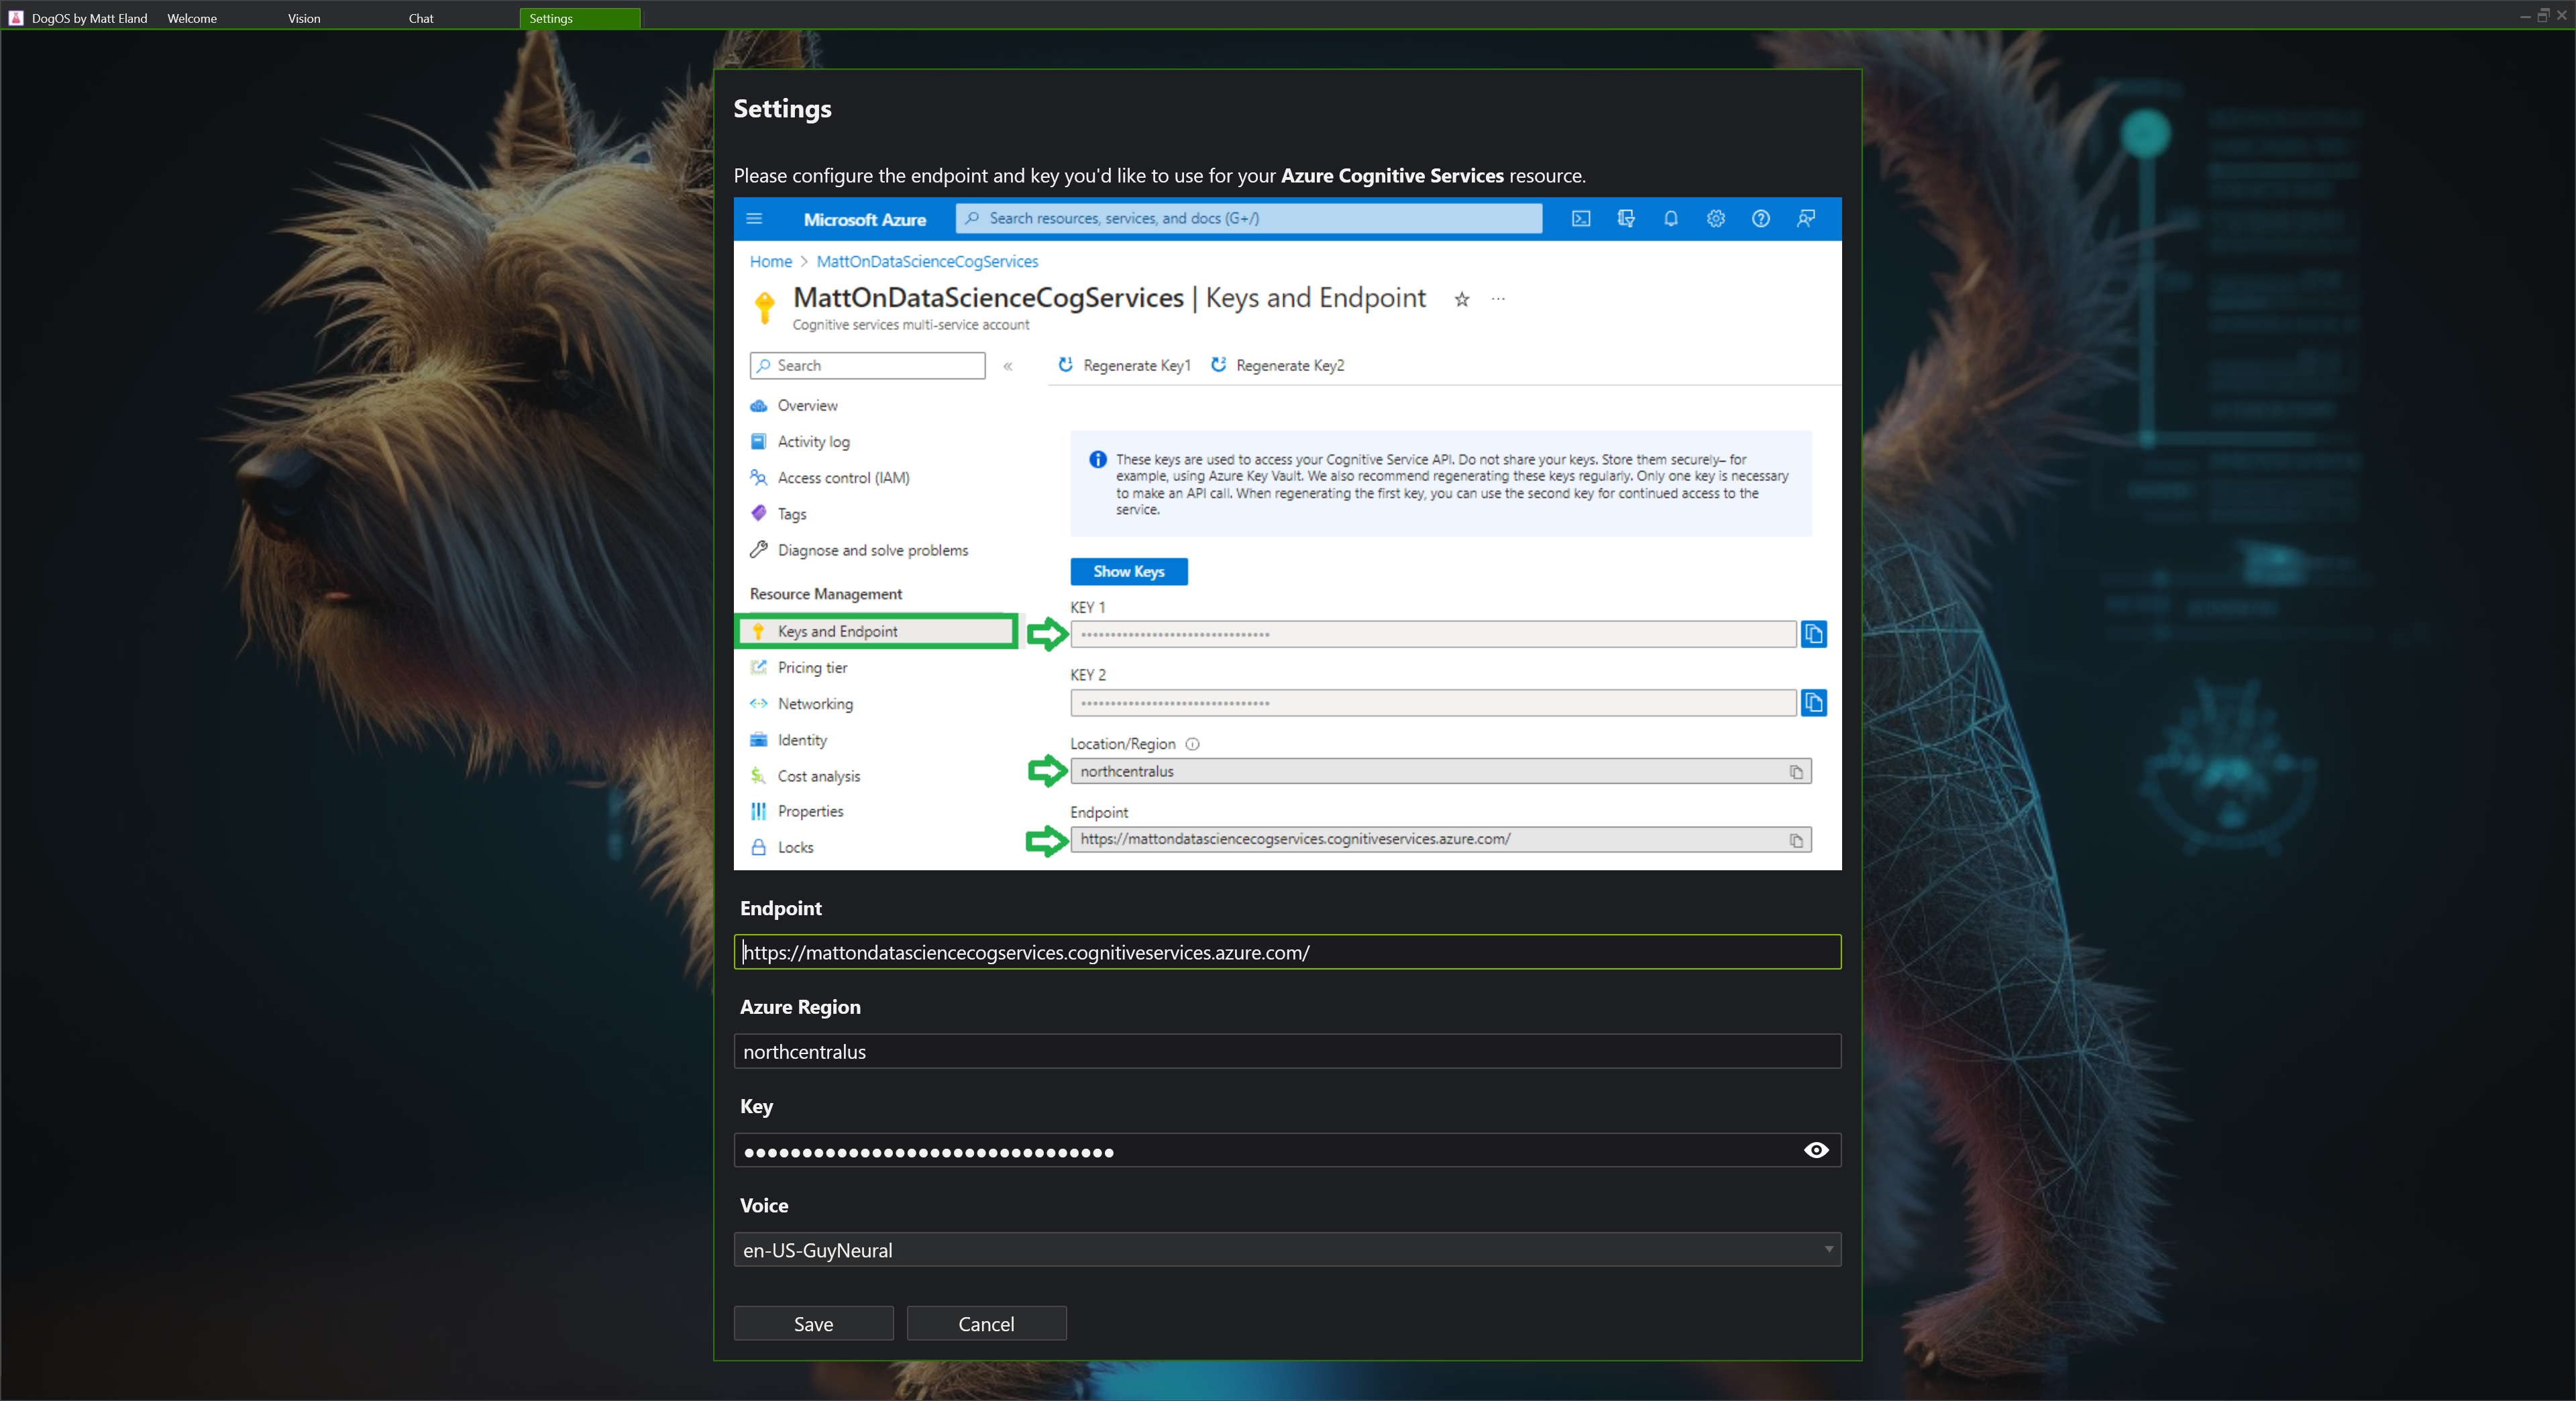Viewport: 2576px width, 1401px height.
Task: Click the Azure Cloud Shell icon
Action: [1580, 218]
